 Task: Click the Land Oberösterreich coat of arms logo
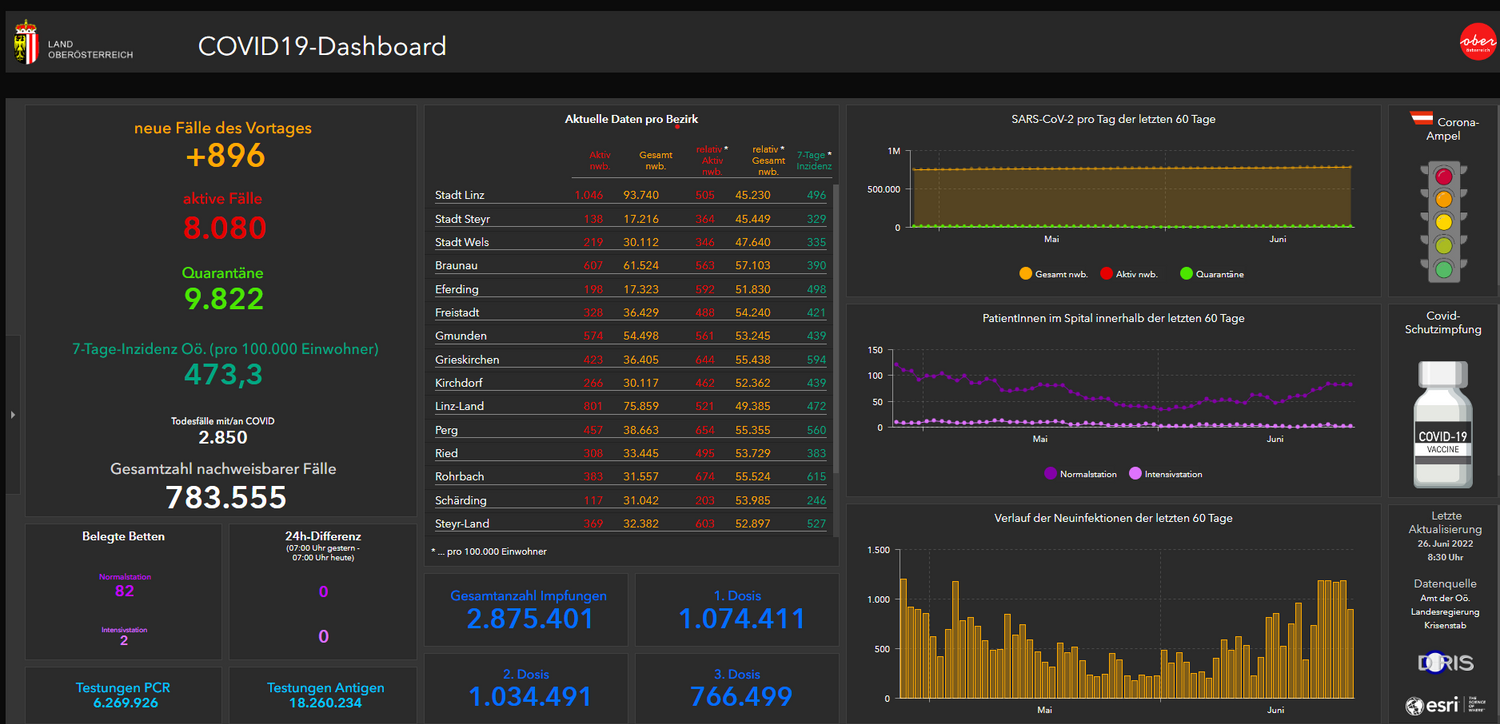24,42
